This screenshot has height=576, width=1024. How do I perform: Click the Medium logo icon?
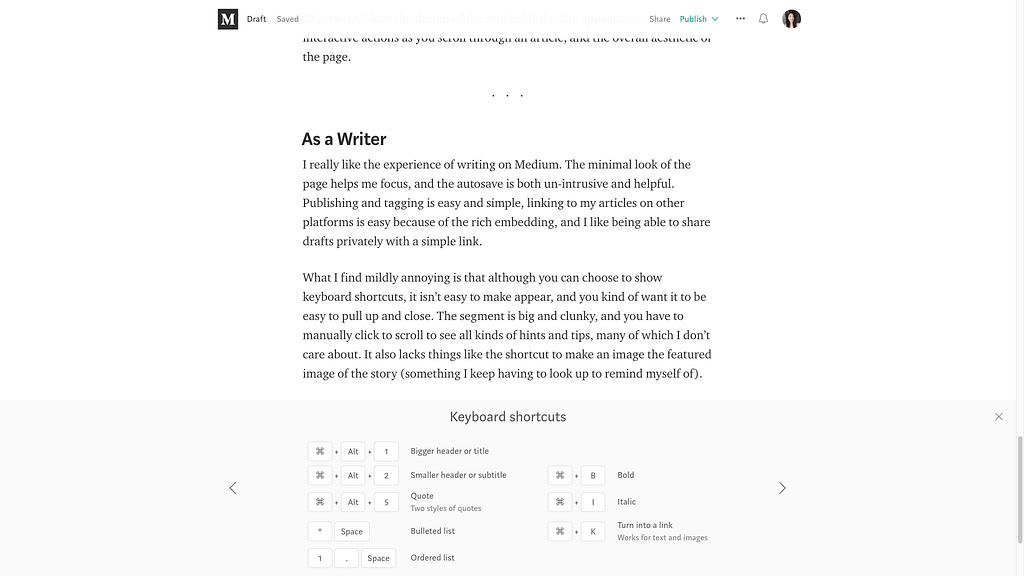[x=227, y=19]
